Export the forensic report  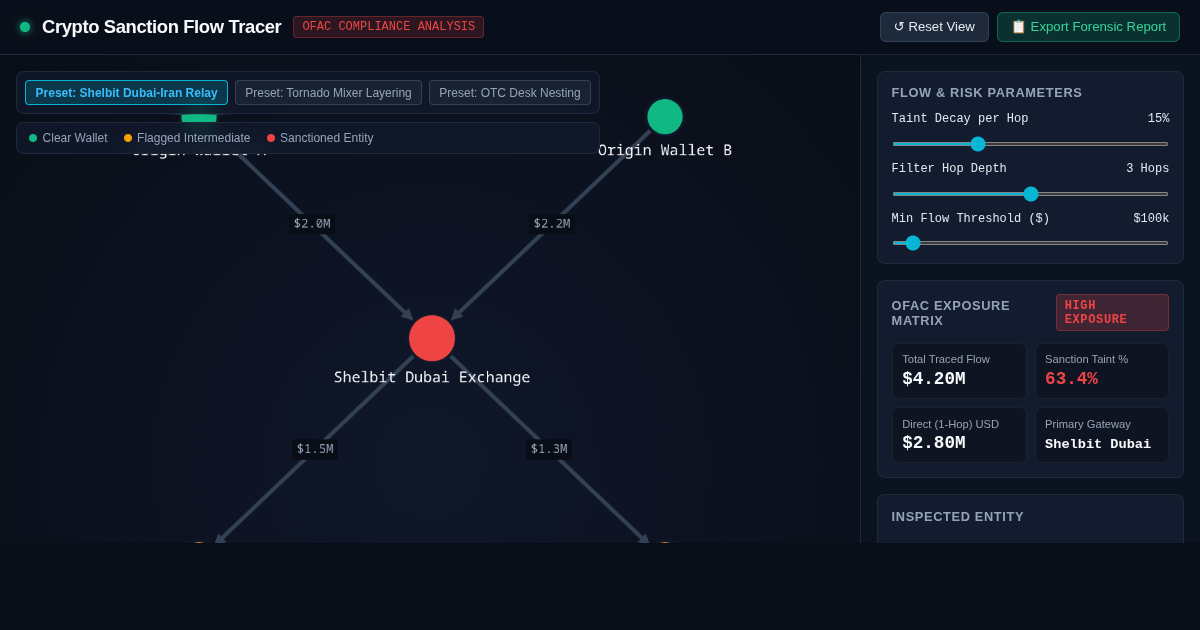coord(1088,27)
